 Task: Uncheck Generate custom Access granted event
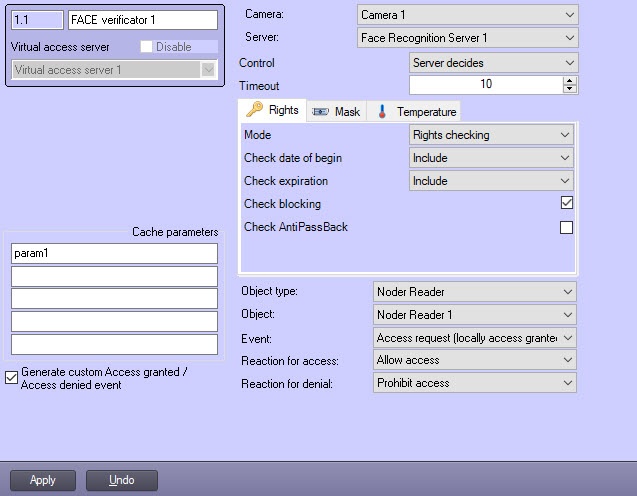point(12,377)
